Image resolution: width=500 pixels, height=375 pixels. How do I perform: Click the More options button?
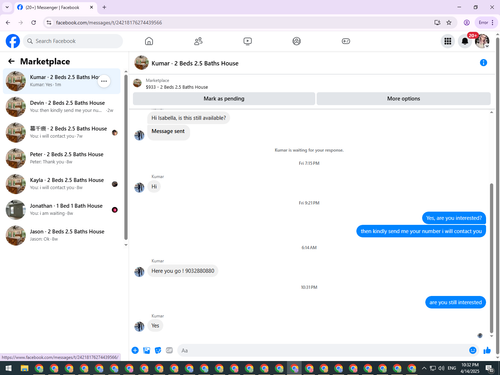coord(403,99)
